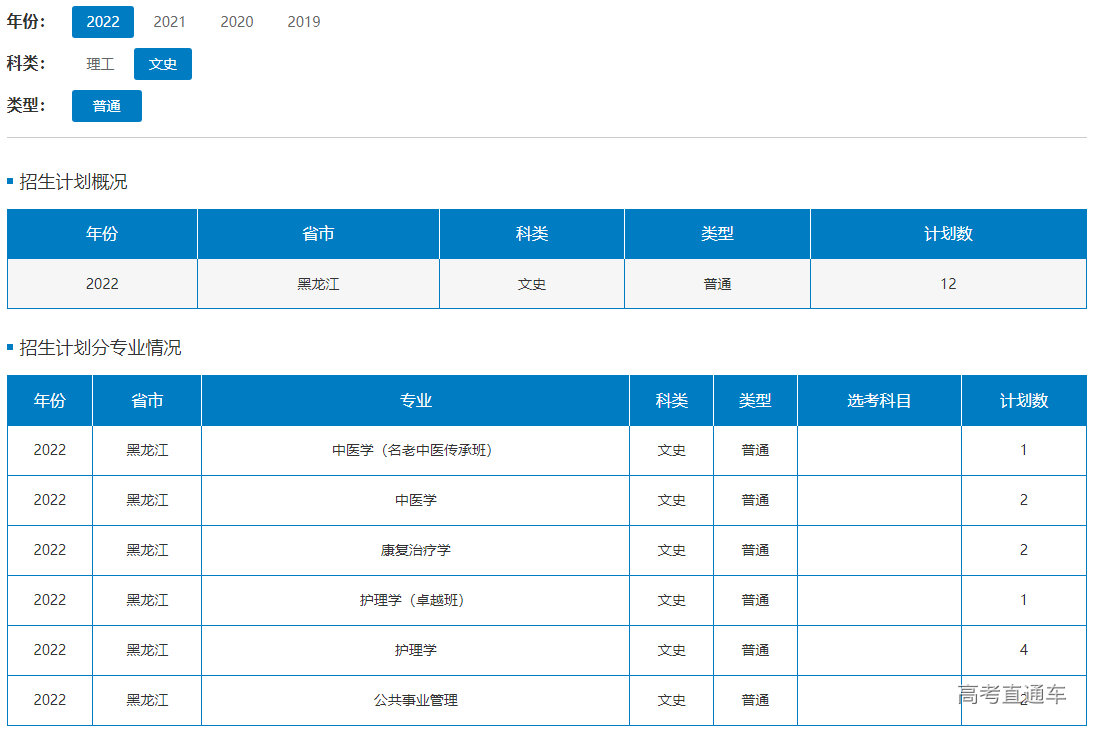Click the 中医学（名老中医传承班）major cell
The width and height of the screenshot is (1095, 734).
415,450
